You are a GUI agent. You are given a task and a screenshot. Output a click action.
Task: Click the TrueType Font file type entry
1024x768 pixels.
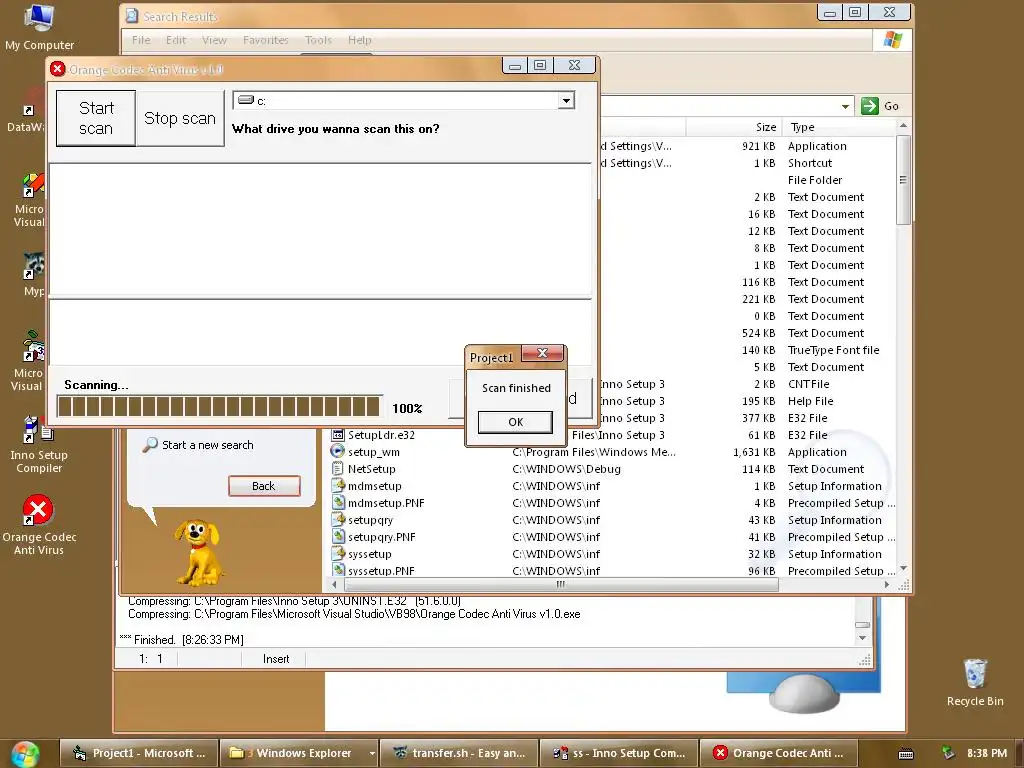(833, 350)
